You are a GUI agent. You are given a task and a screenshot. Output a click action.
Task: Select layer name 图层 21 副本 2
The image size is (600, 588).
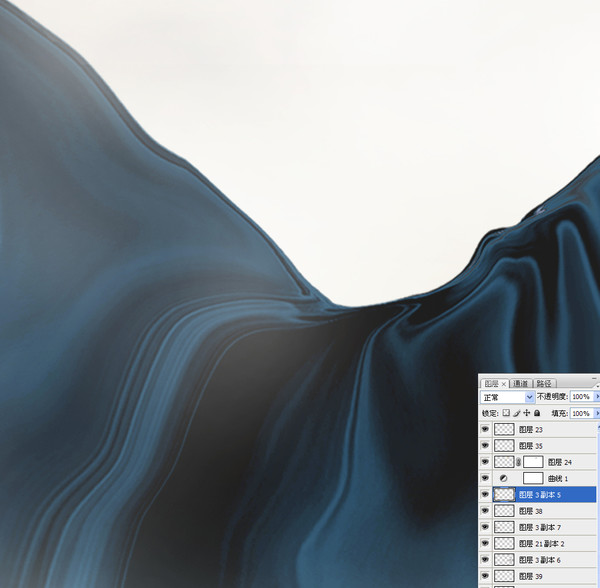click(x=542, y=544)
